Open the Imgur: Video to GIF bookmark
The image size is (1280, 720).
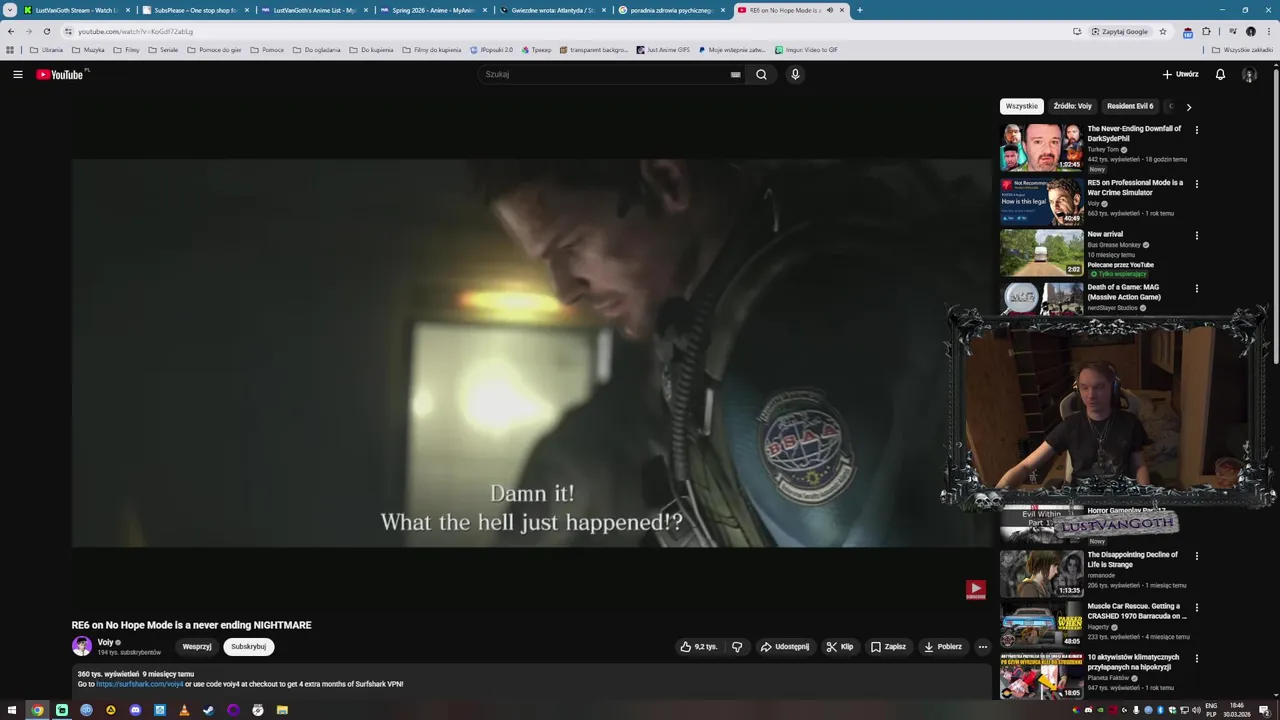[806, 49]
